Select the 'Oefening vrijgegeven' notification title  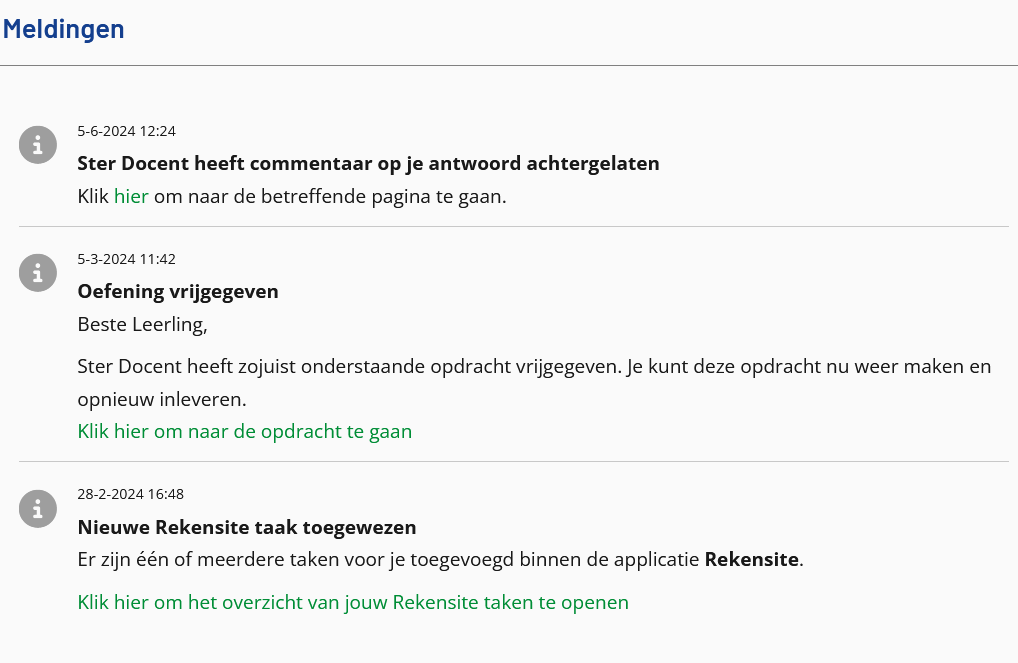pos(178,291)
